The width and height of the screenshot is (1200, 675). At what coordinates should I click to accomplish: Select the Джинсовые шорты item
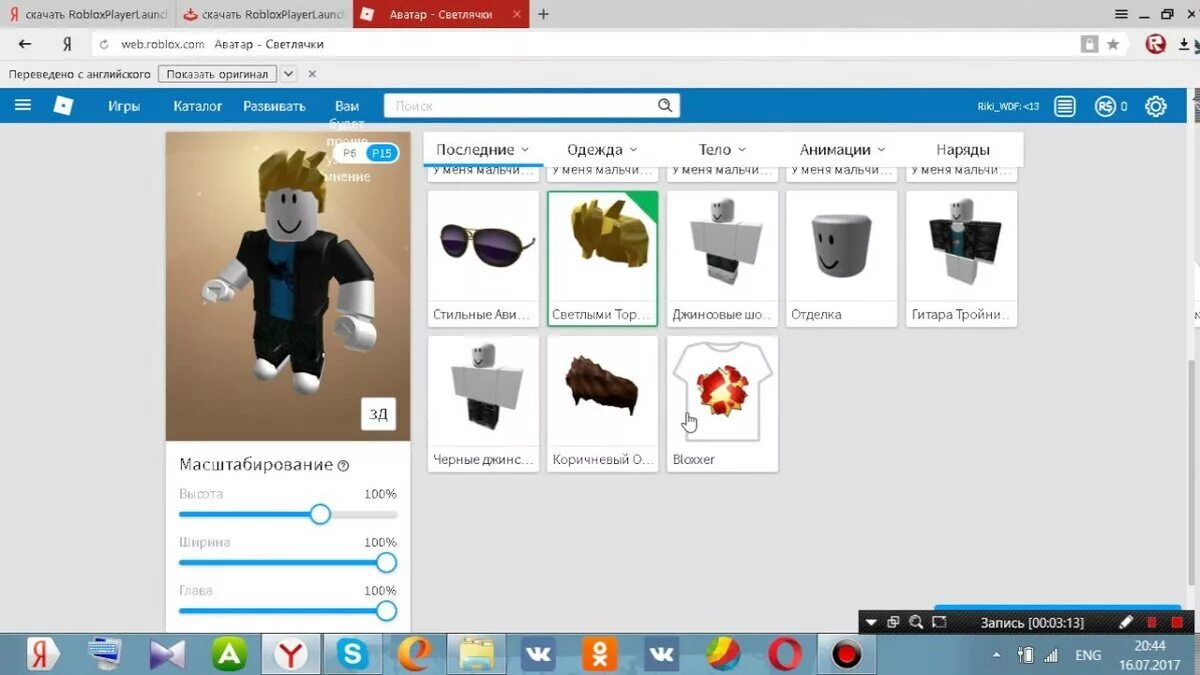722,258
